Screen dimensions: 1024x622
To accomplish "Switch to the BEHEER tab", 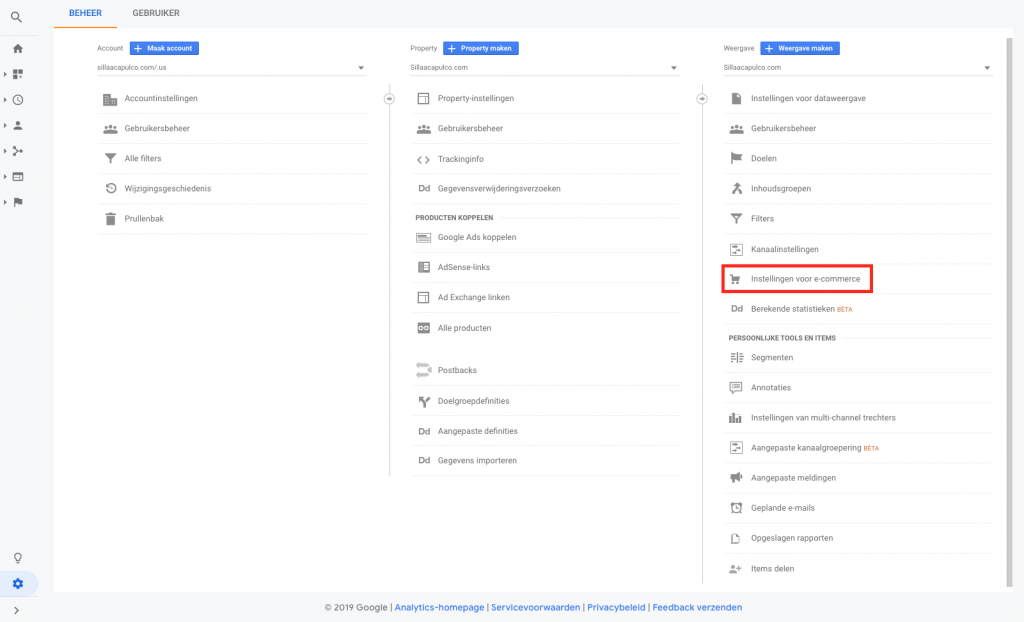I will (85, 13).
